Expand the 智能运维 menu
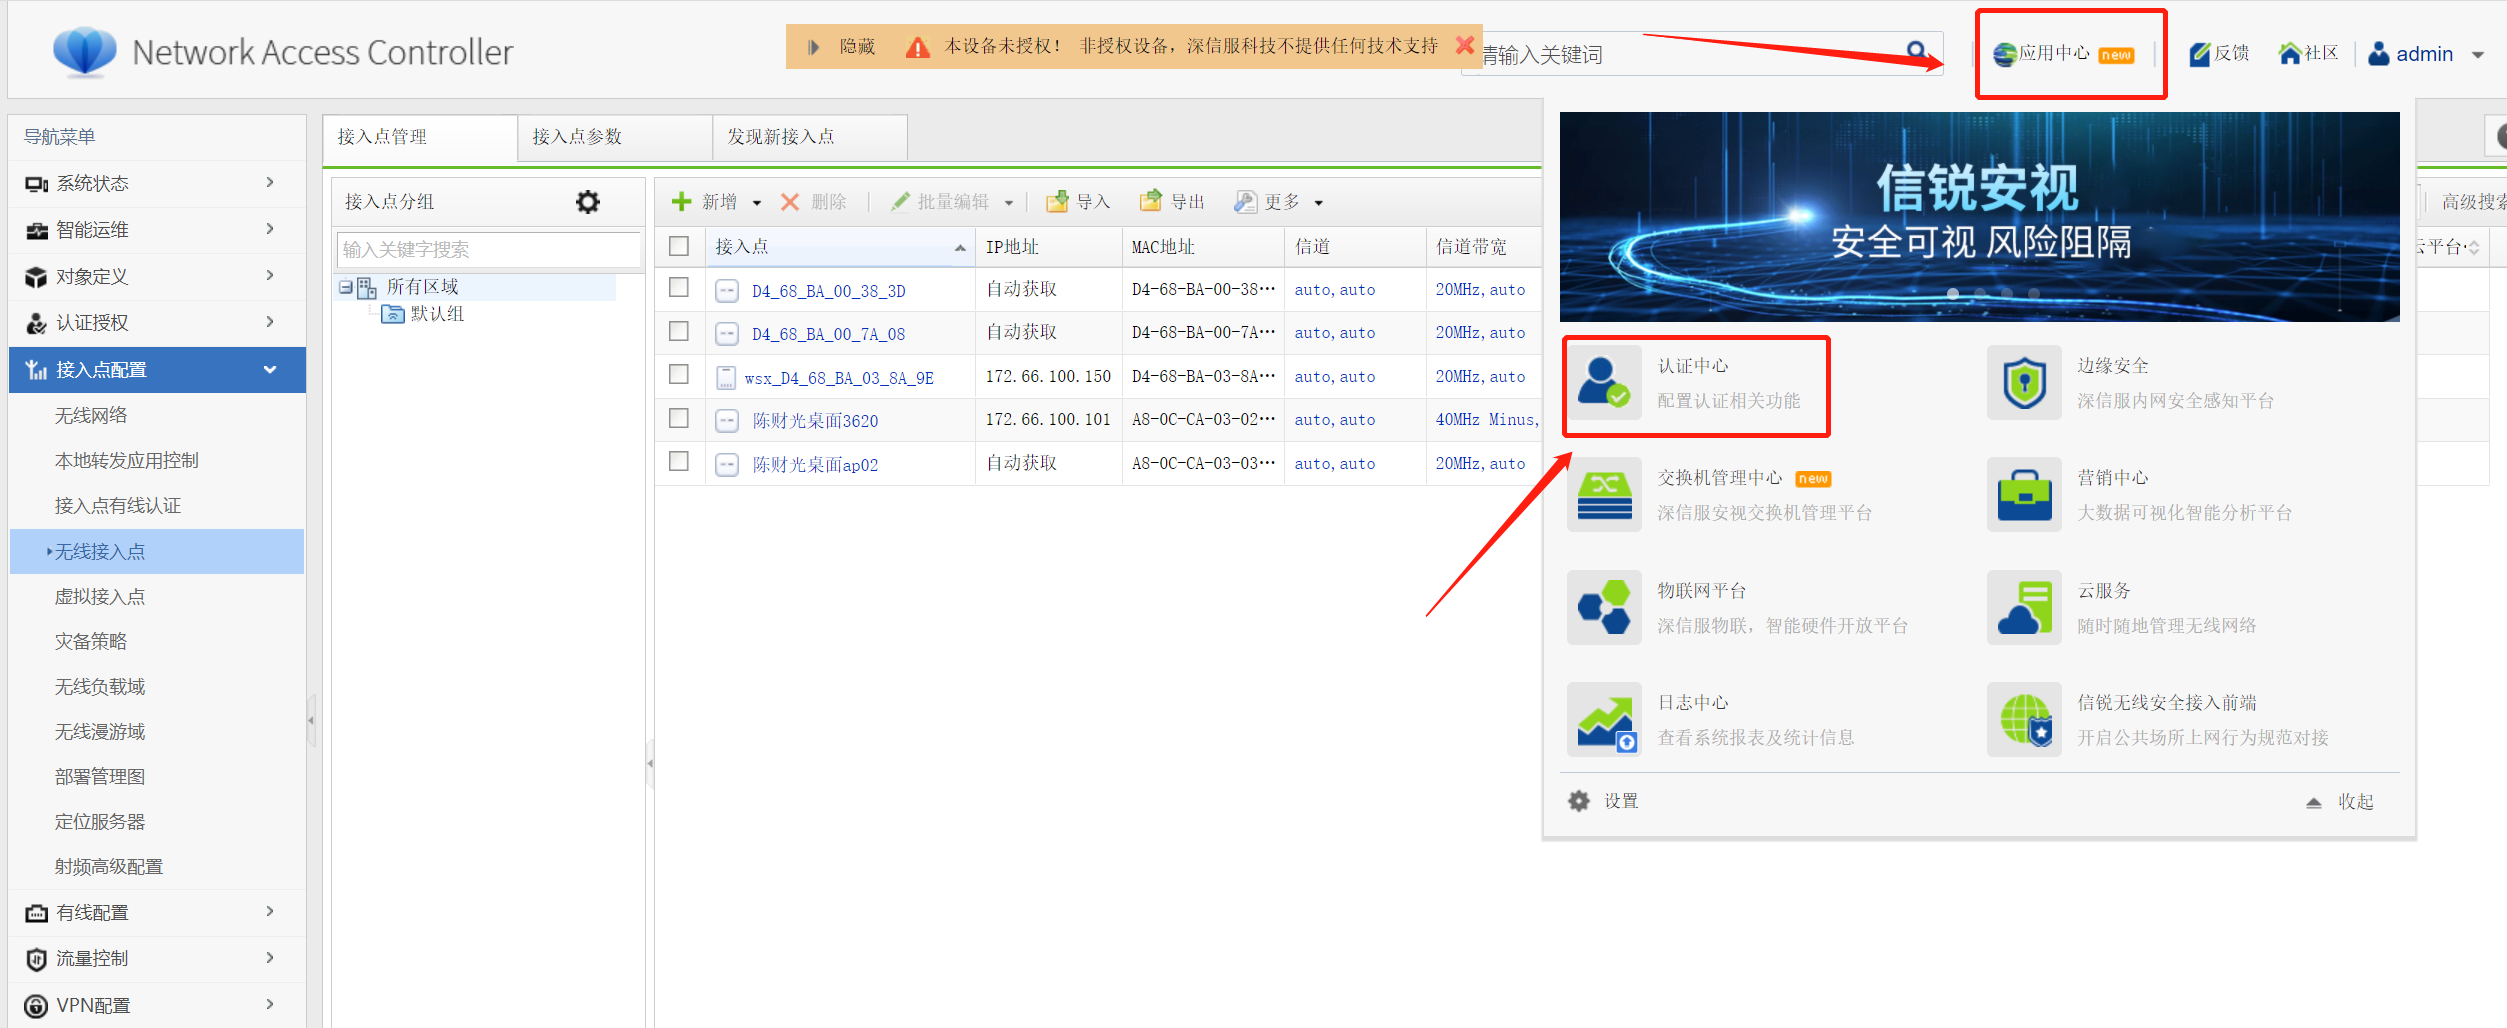The height and width of the screenshot is (1028, 2507). (x=157, y=230)
